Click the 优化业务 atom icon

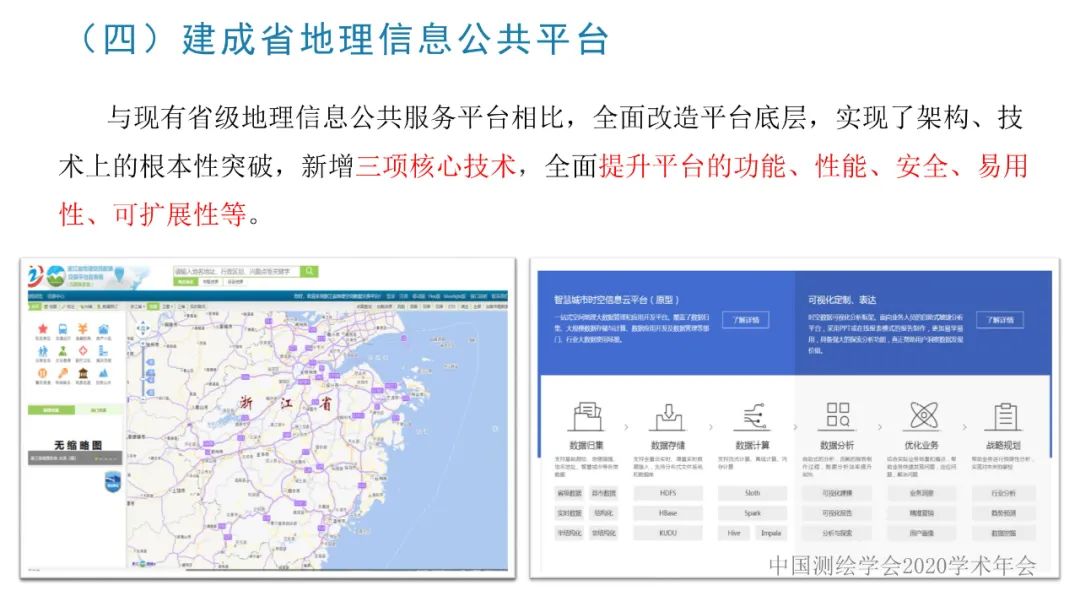pos(924,414)
